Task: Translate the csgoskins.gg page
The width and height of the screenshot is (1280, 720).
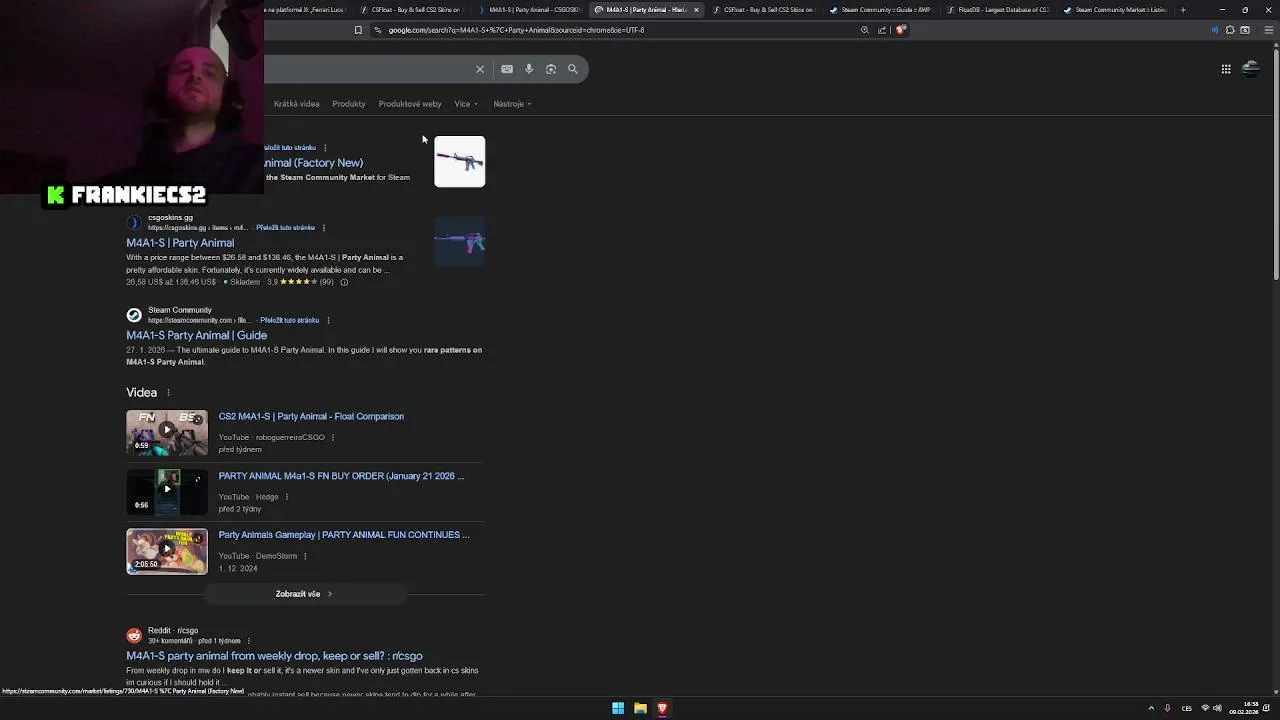Action: coord(285,228)
